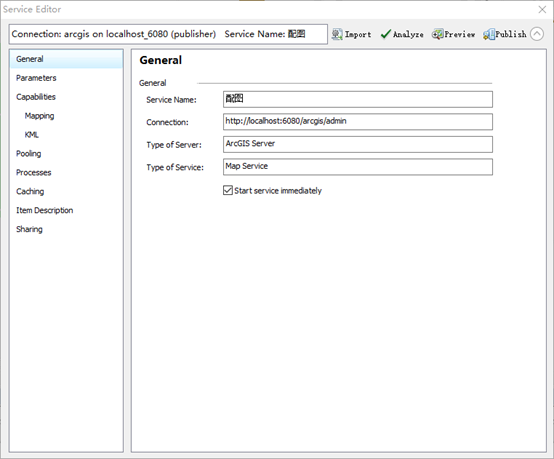Click the Import icon in toolbar
This screenshot has width=554, height=459.
tap(337, 34)
